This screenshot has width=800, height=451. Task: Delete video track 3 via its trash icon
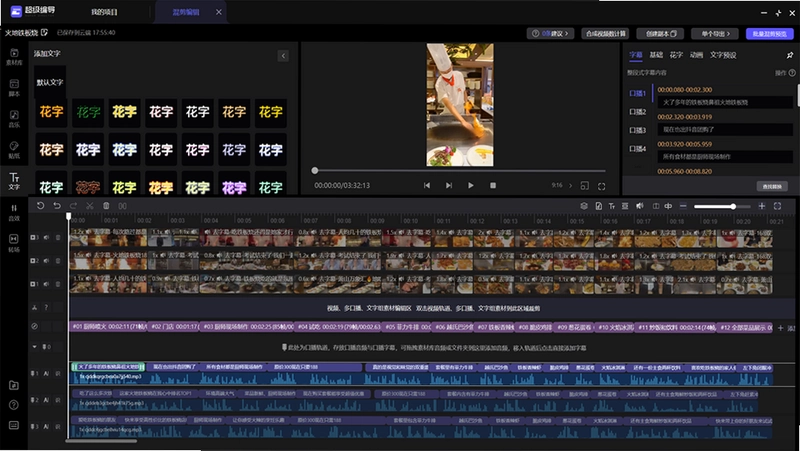pos(58,238)
